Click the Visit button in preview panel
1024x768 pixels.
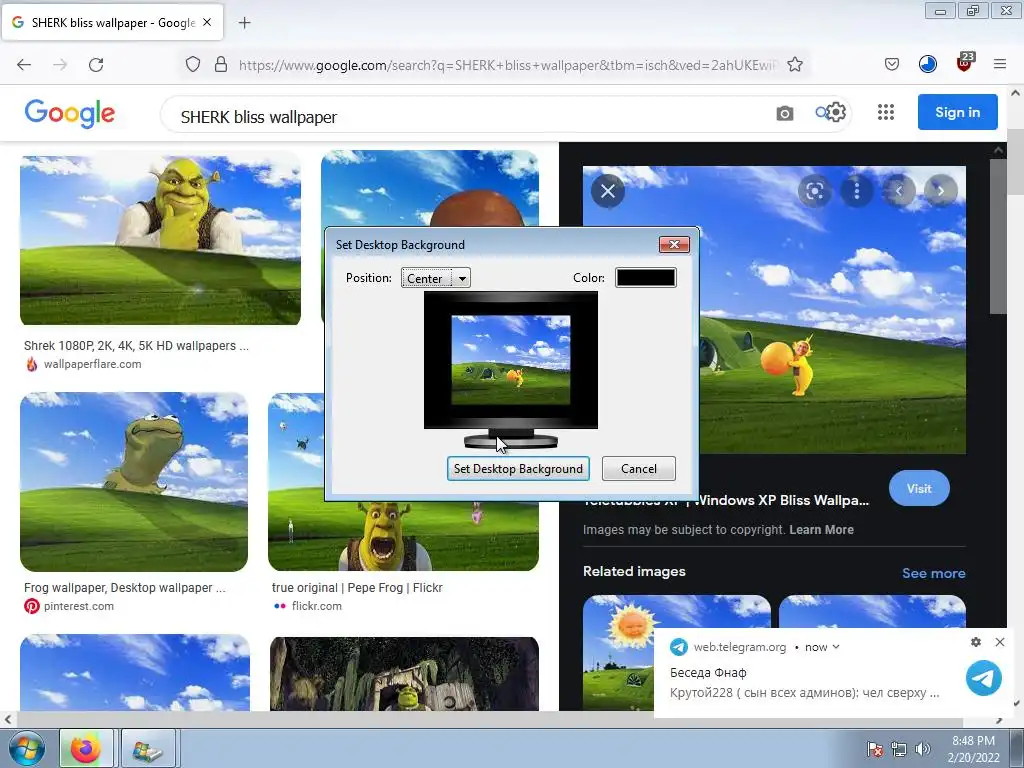919,488
